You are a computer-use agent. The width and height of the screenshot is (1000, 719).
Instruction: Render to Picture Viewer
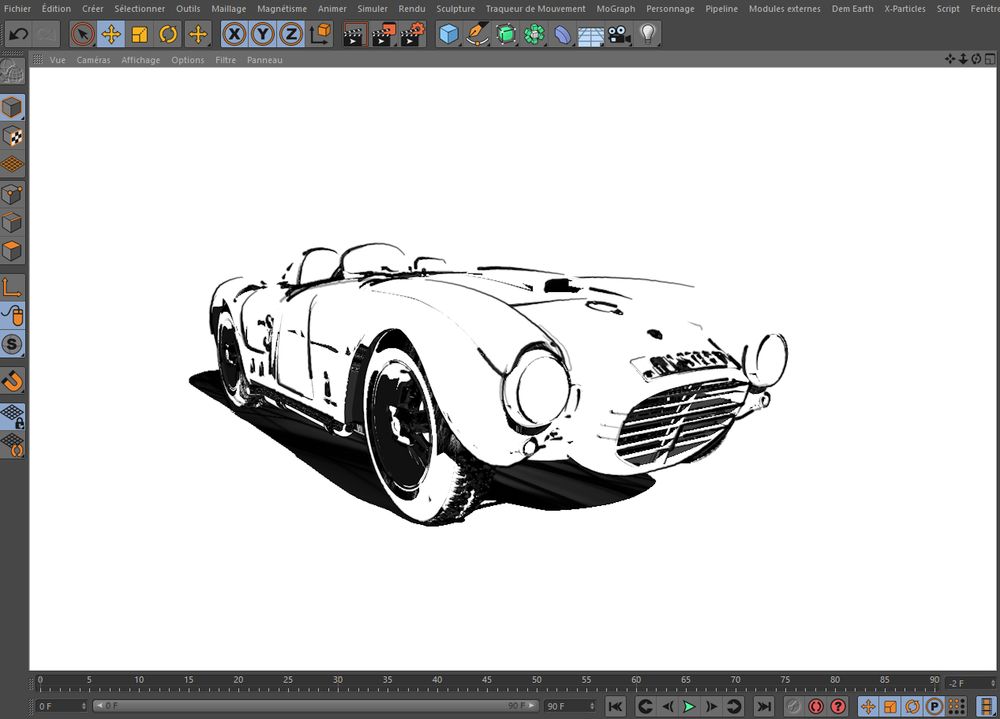[383, 34]
